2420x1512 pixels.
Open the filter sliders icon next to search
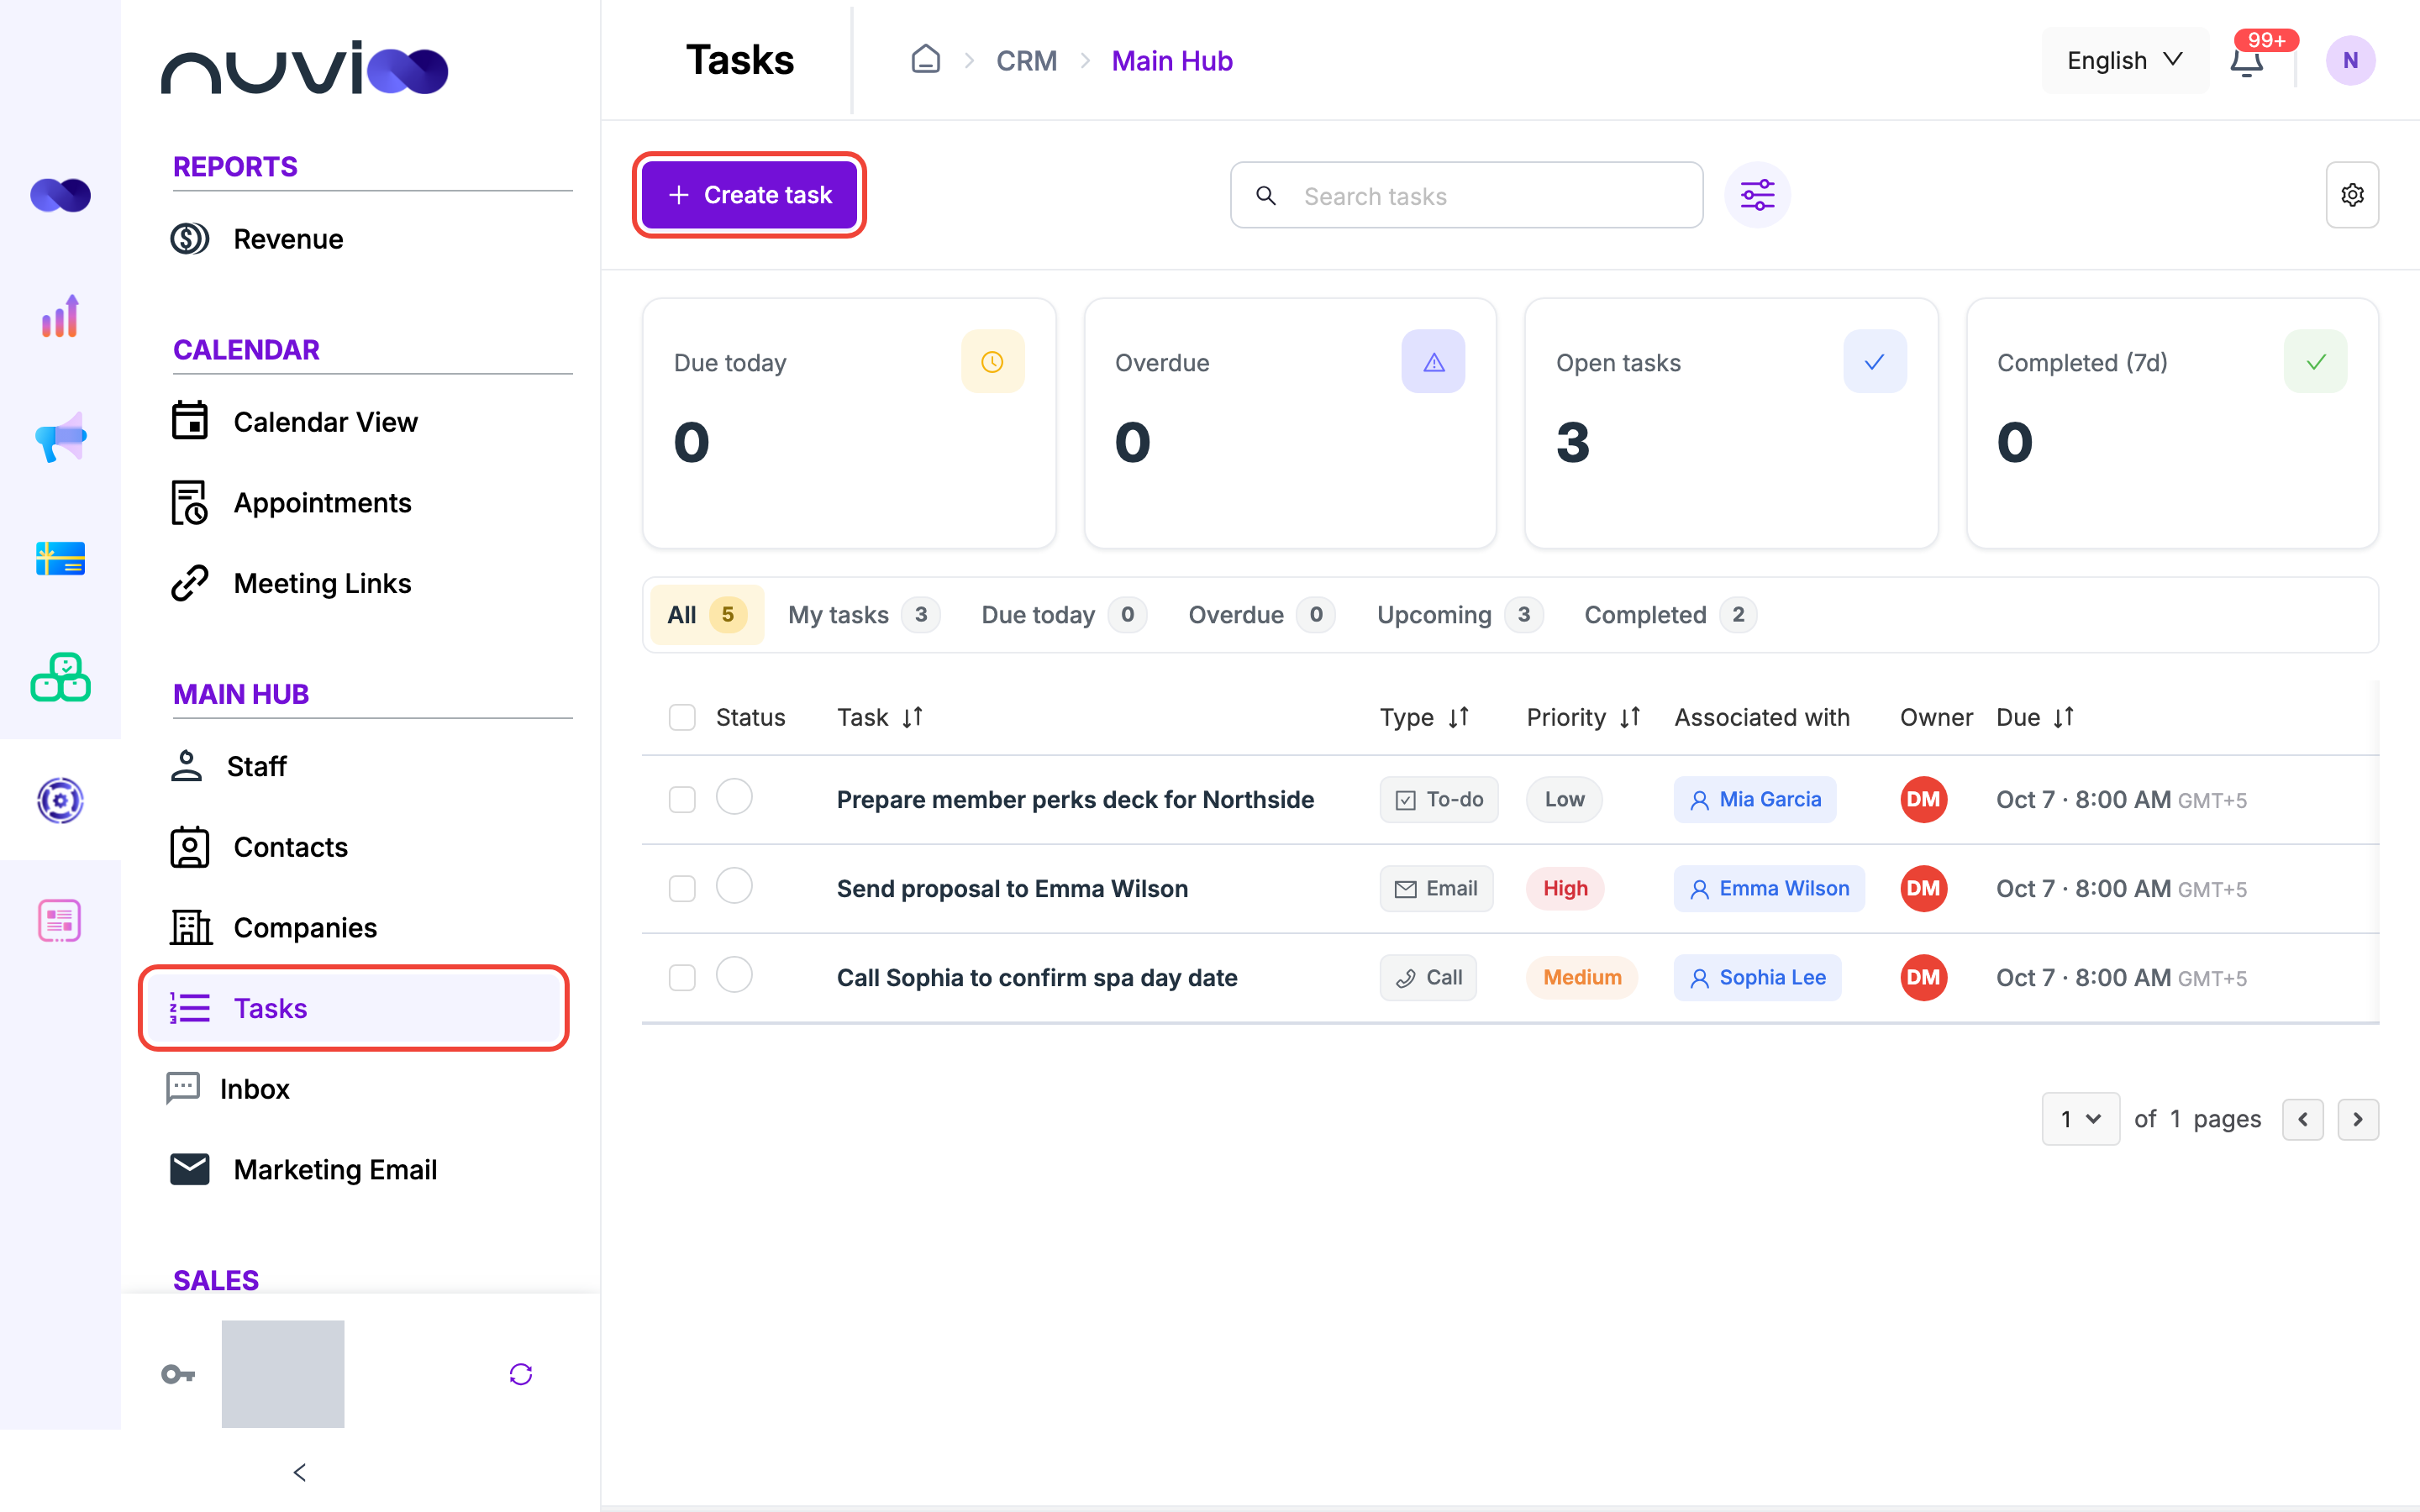point(1757,195)
